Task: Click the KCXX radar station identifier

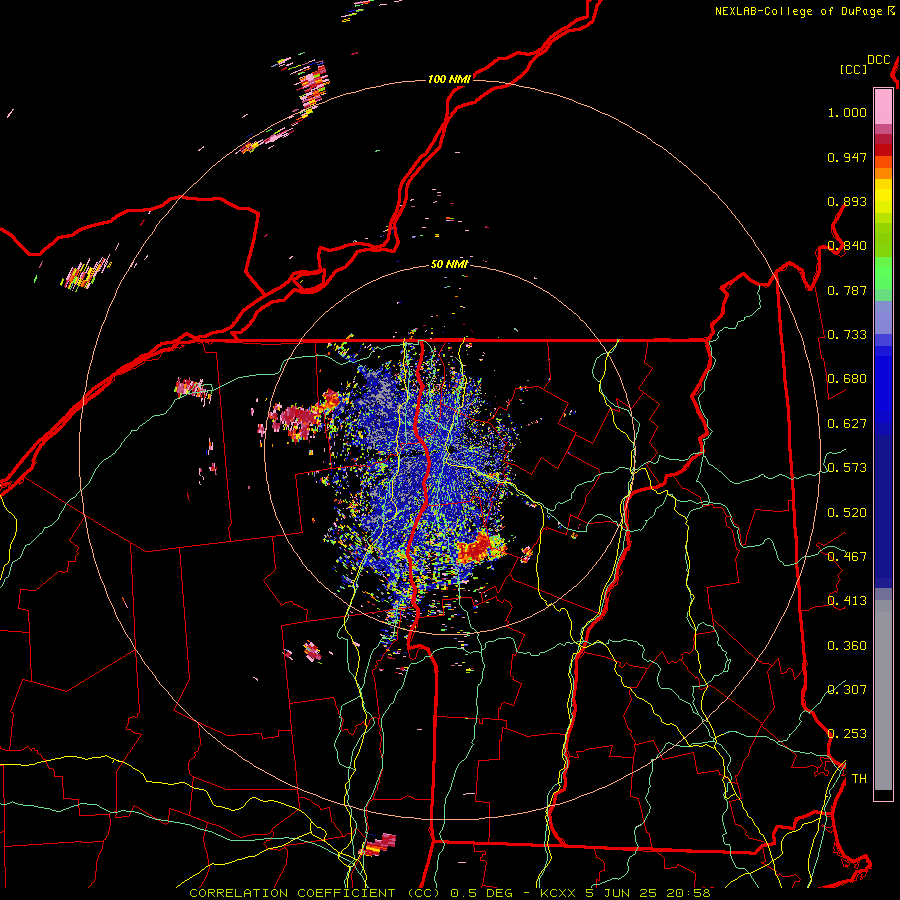Action: (557, 893)
